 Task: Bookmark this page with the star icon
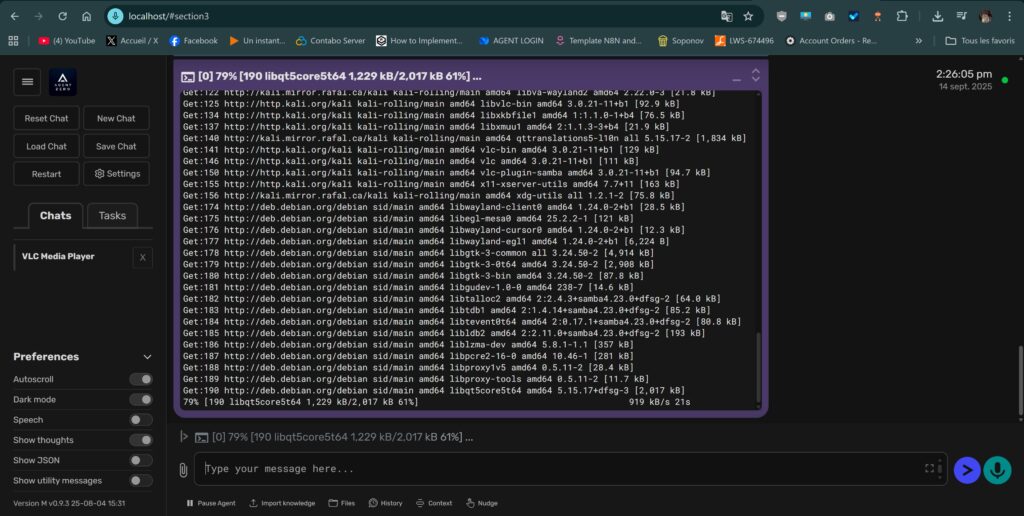(748, 16)
